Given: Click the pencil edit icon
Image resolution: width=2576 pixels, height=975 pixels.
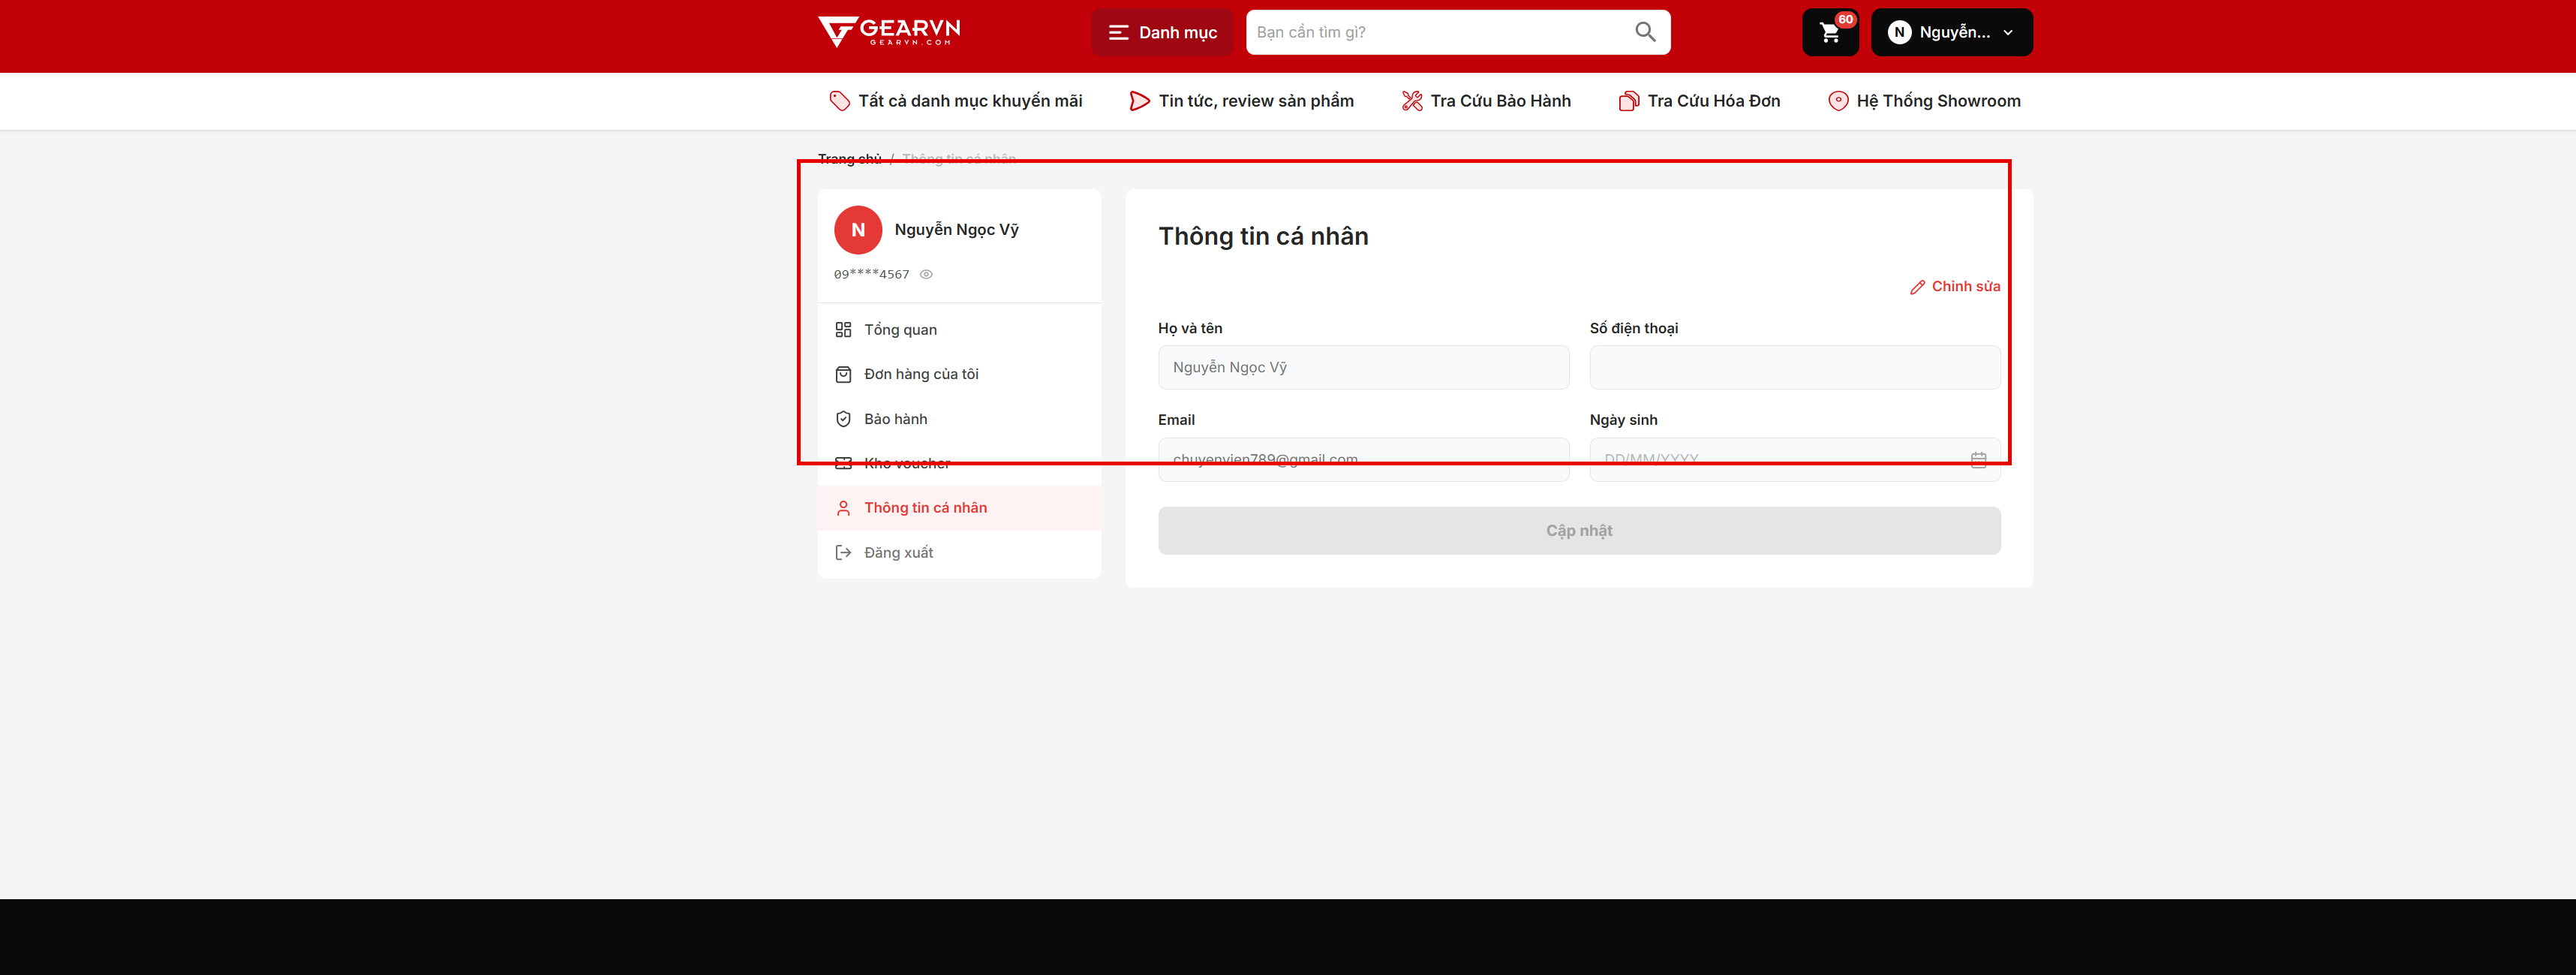Looking at the screenshot, I should (1917, 287).
